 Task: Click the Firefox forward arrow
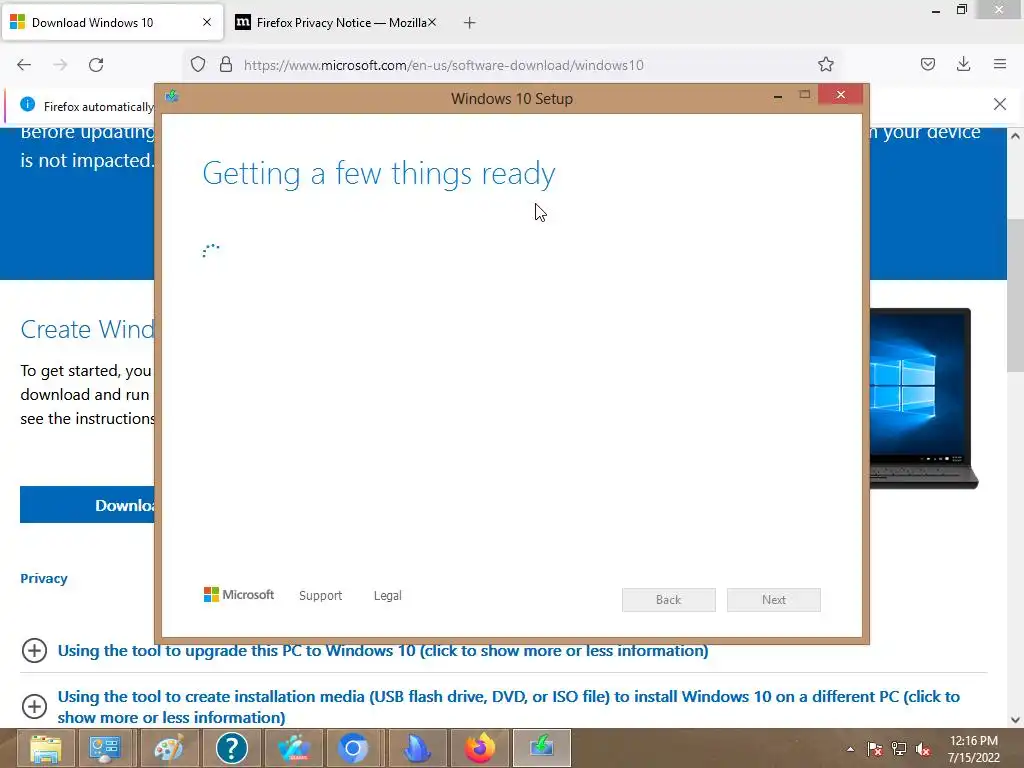[x=60, y=65]
